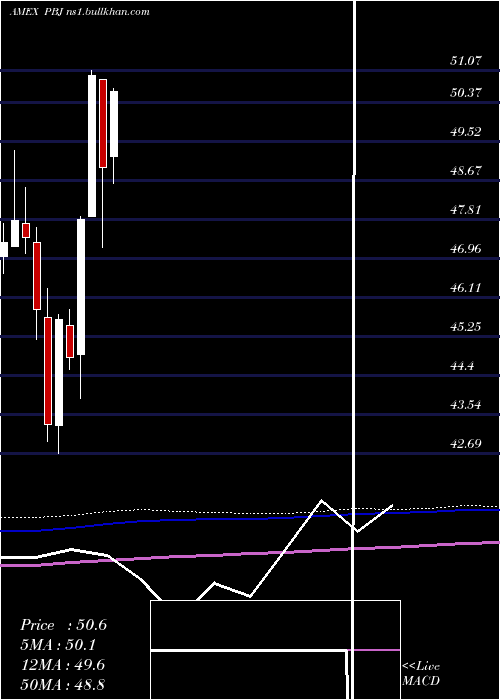Click the 46.11 price level label
Screen dimensions: 500x700
[466, 288]
